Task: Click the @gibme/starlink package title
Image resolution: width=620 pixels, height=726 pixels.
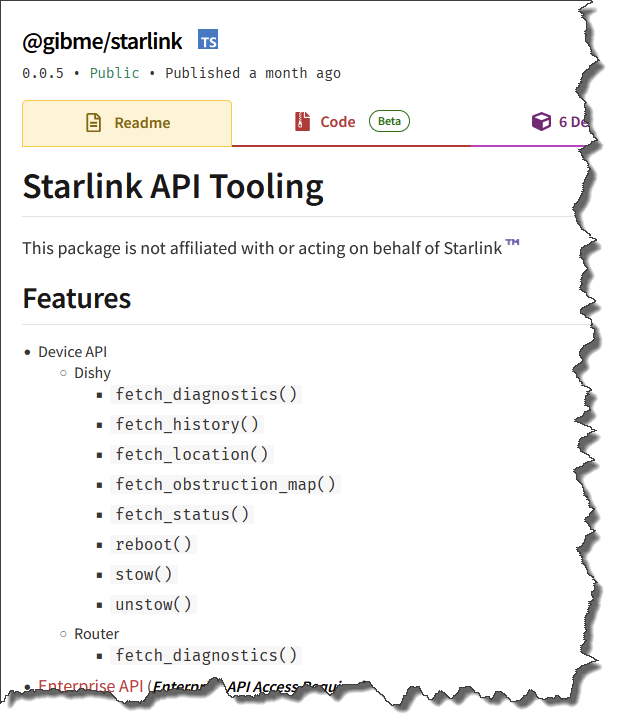Action: [102, 41]
